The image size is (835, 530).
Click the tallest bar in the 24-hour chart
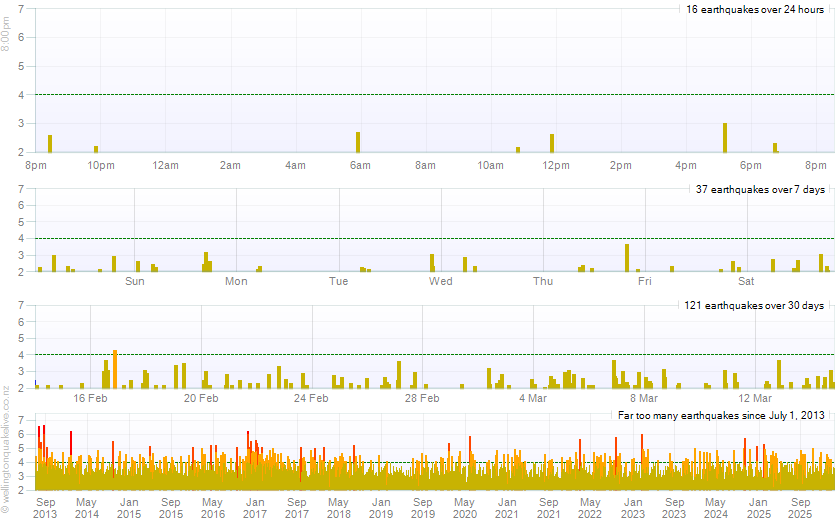pos(725,138)
